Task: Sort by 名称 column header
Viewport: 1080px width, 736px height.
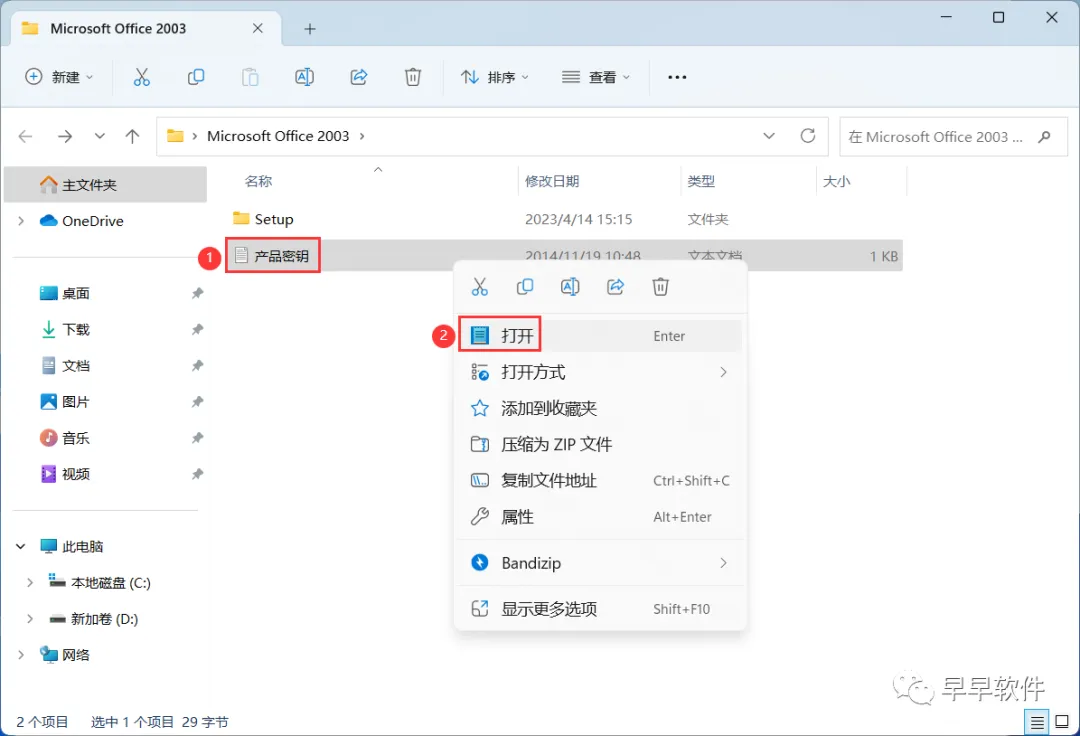Action: (258, 181)
